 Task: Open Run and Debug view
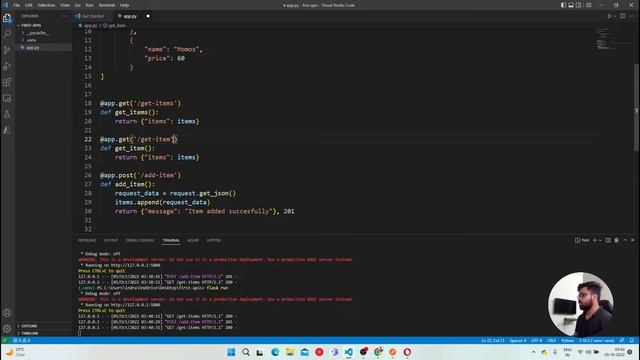(7, 66)
